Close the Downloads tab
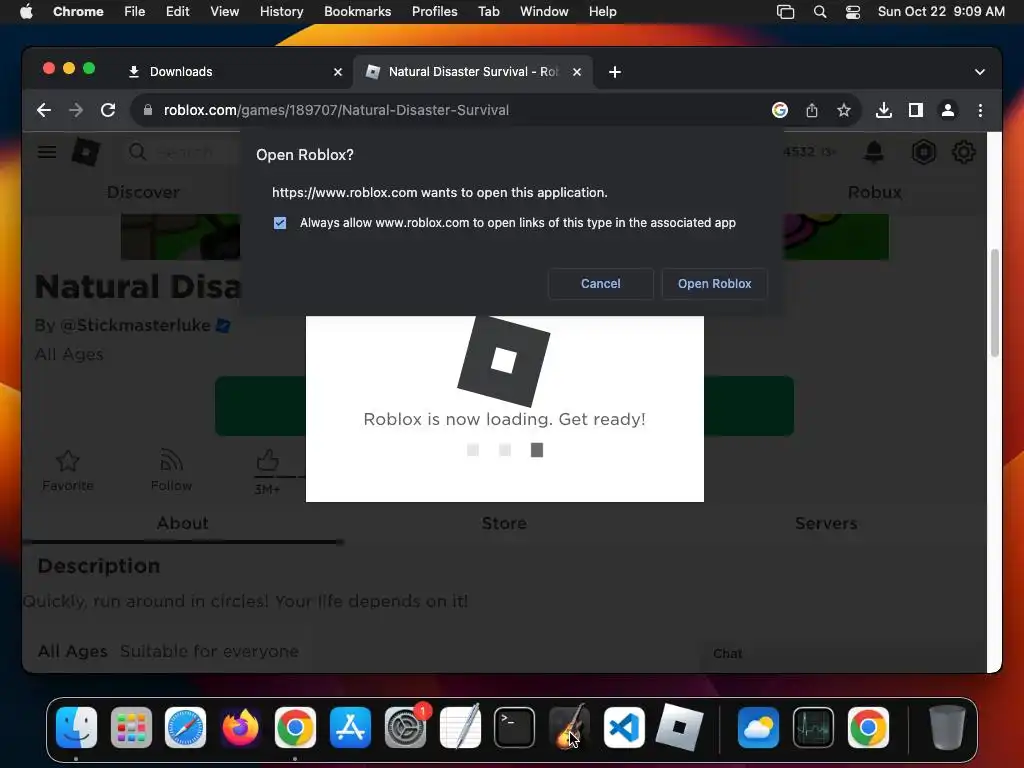1024x768 pixels. pyautogui.click(x=338, y=72)
